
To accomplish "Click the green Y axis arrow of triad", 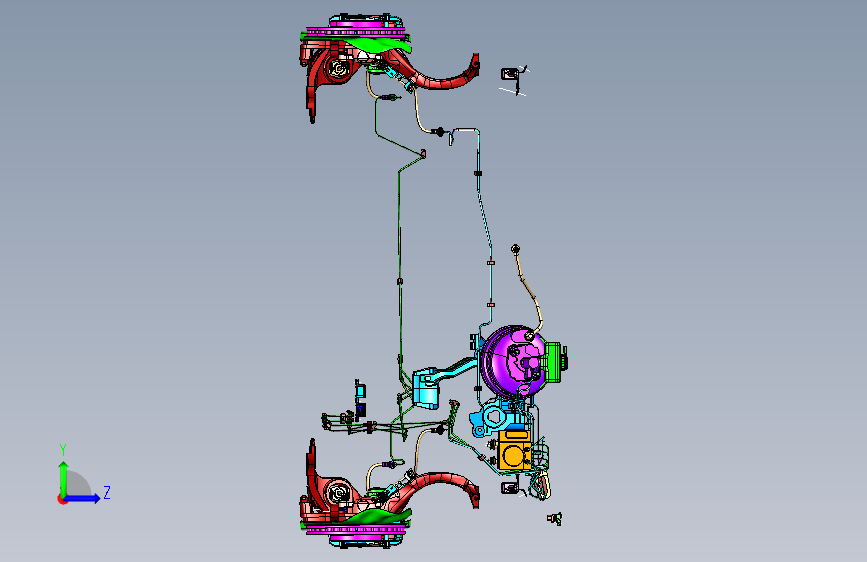I will point(63,477).
